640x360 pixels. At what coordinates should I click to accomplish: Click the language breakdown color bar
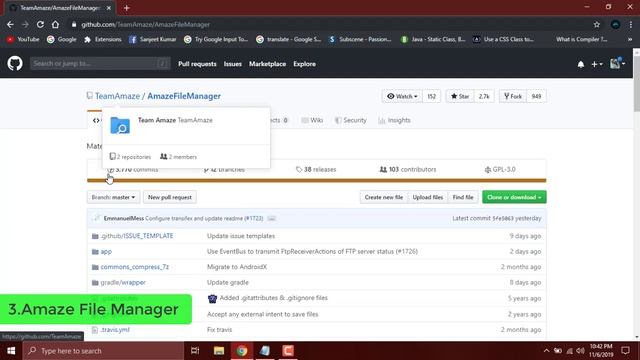[x=316, y=180]
